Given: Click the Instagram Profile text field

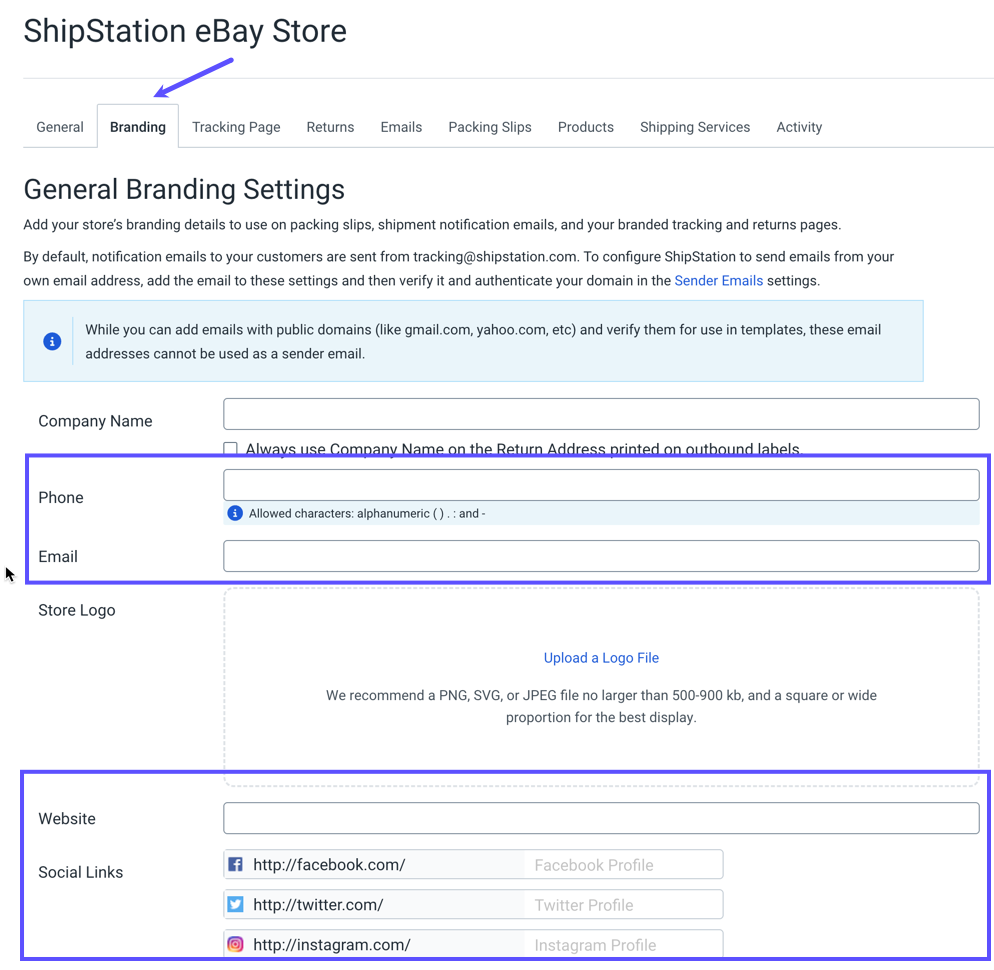Looking at the screenshot, I should 622,944.
